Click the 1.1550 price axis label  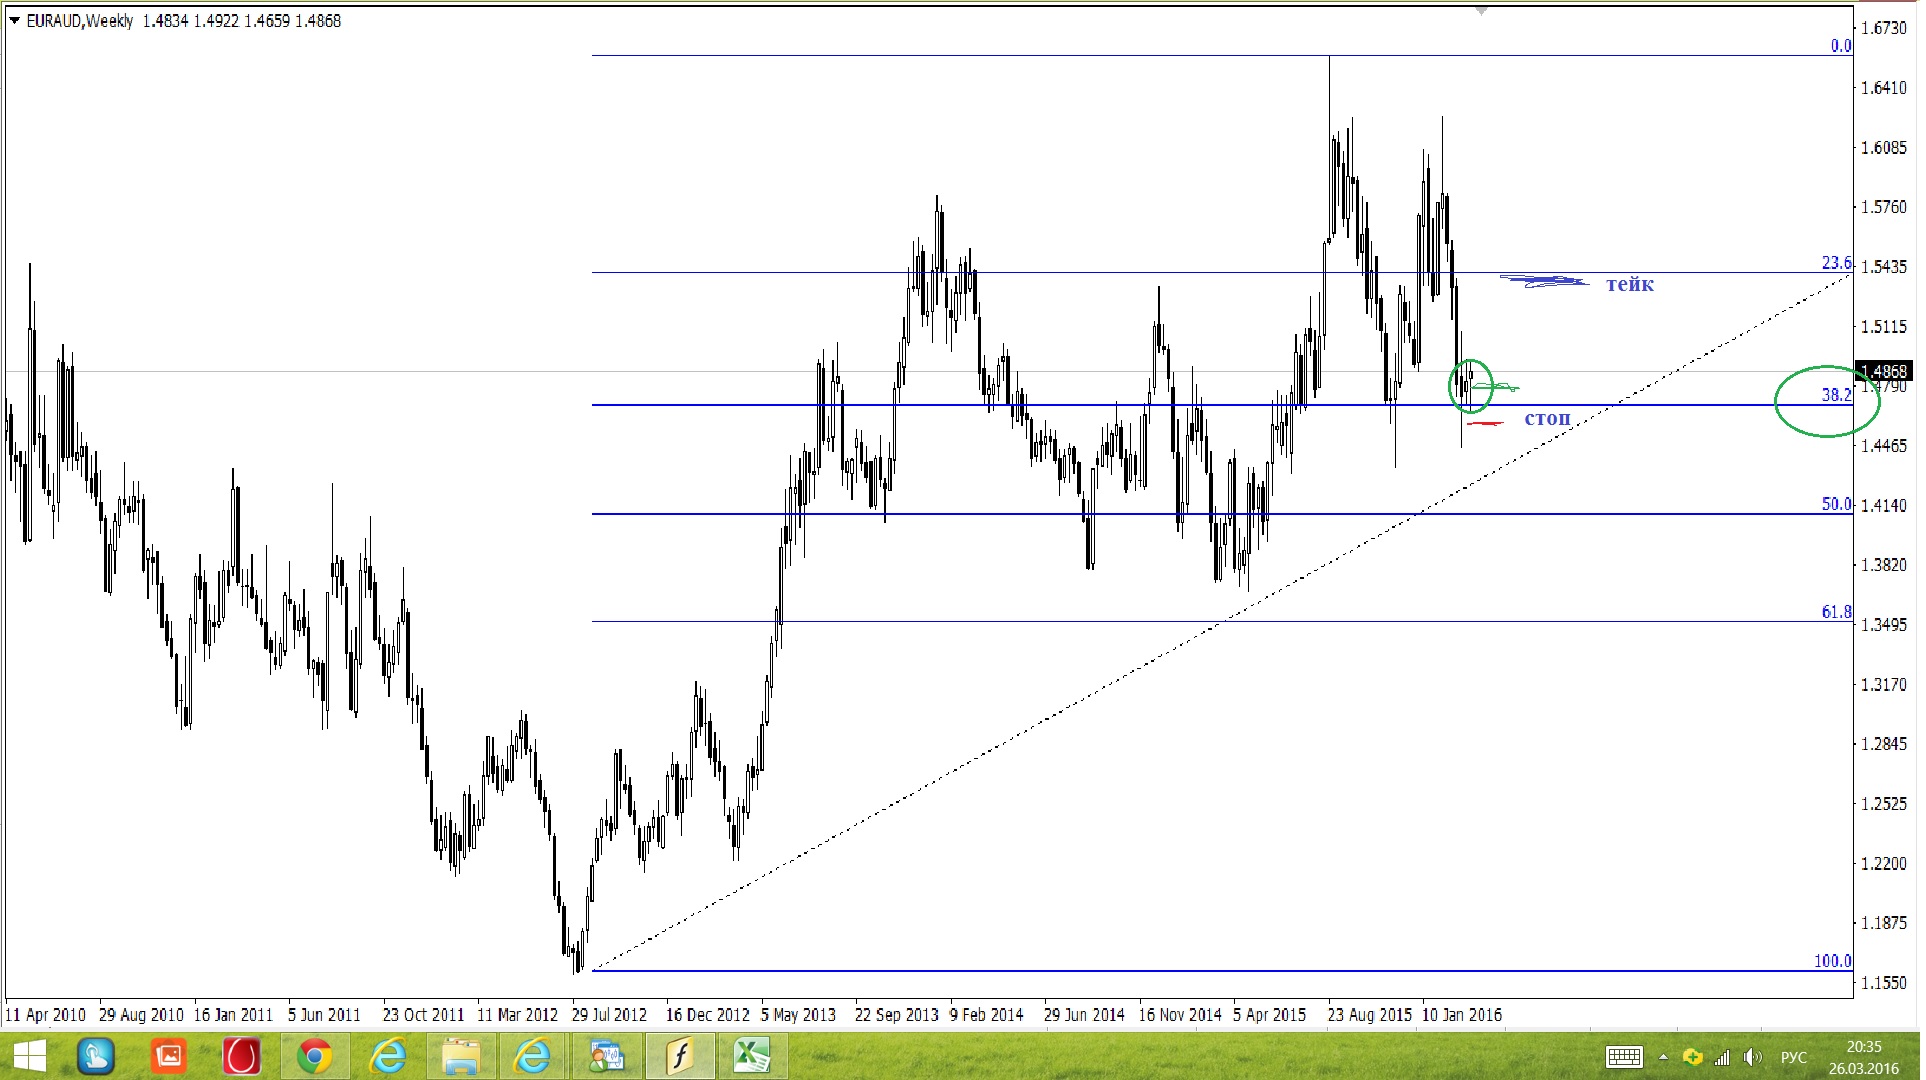(1883, 983)
